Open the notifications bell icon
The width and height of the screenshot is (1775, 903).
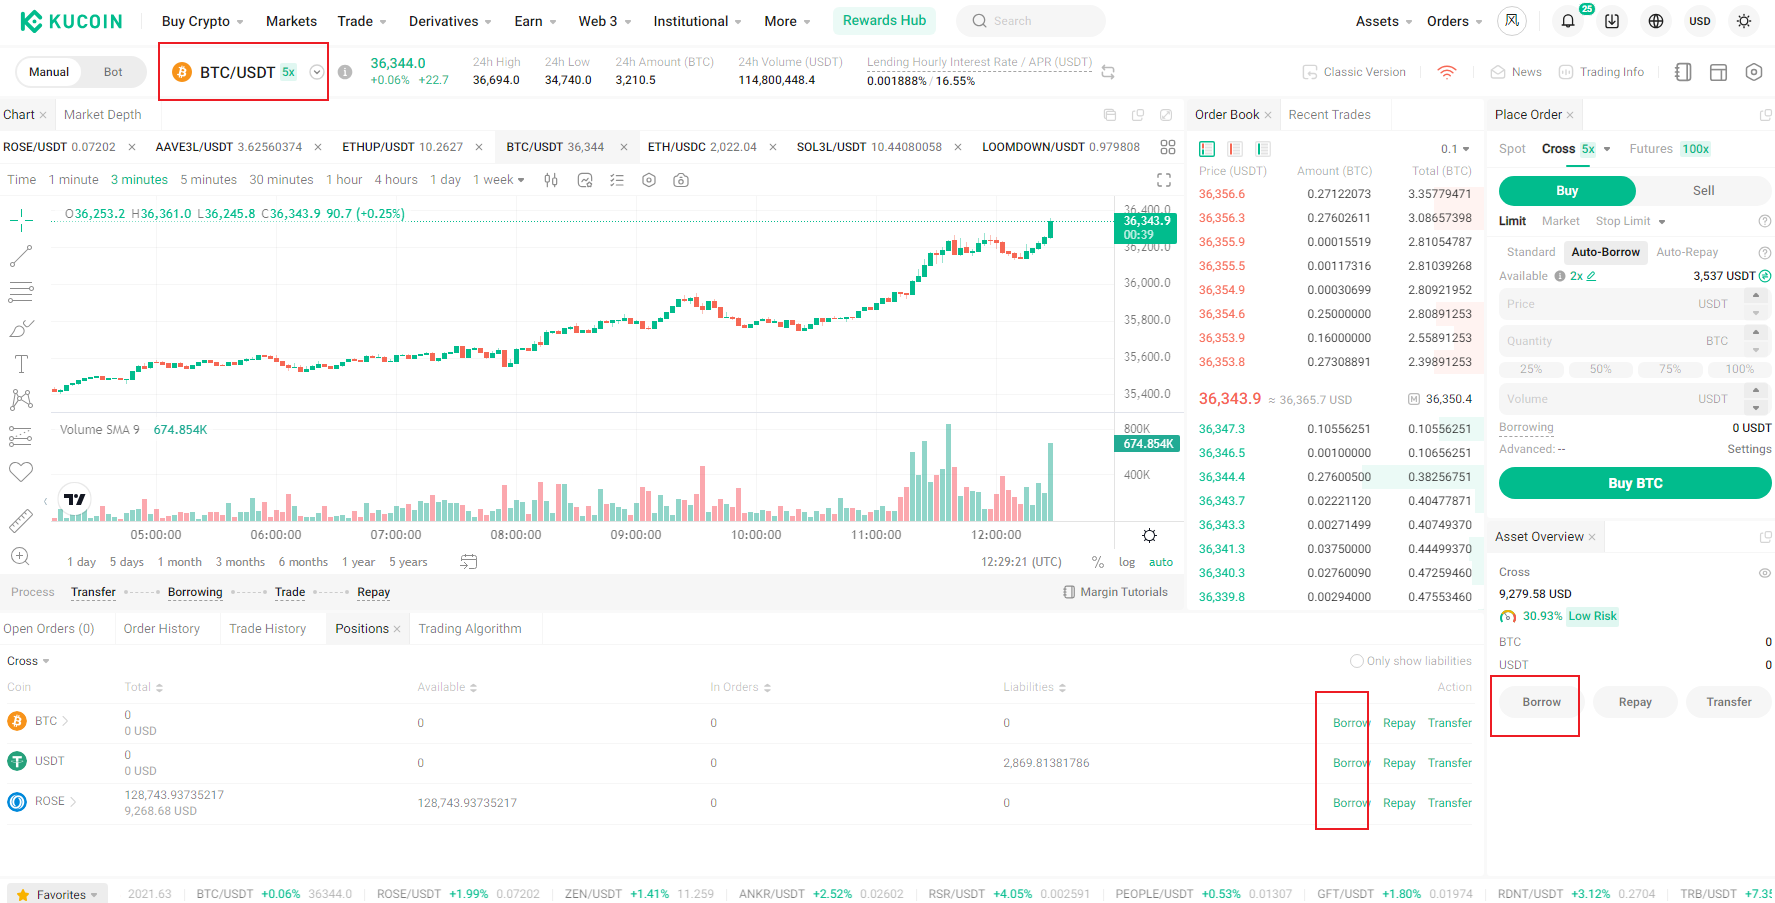(1568, 21)
